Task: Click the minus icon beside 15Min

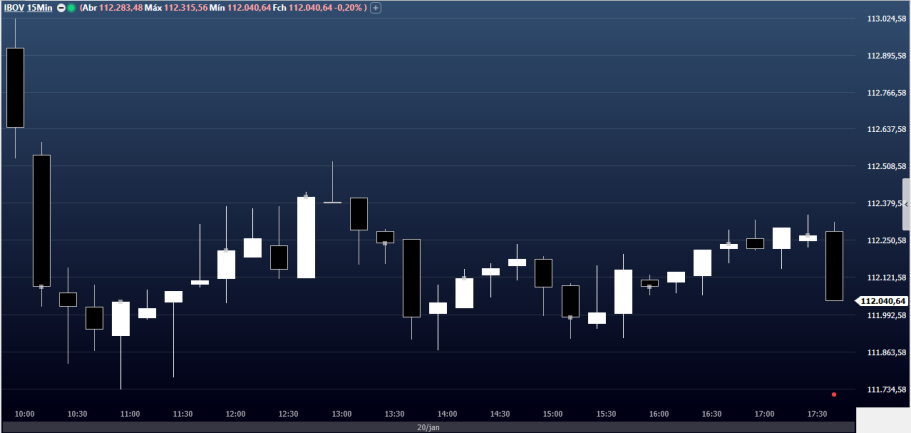Action: pos(62,7)
